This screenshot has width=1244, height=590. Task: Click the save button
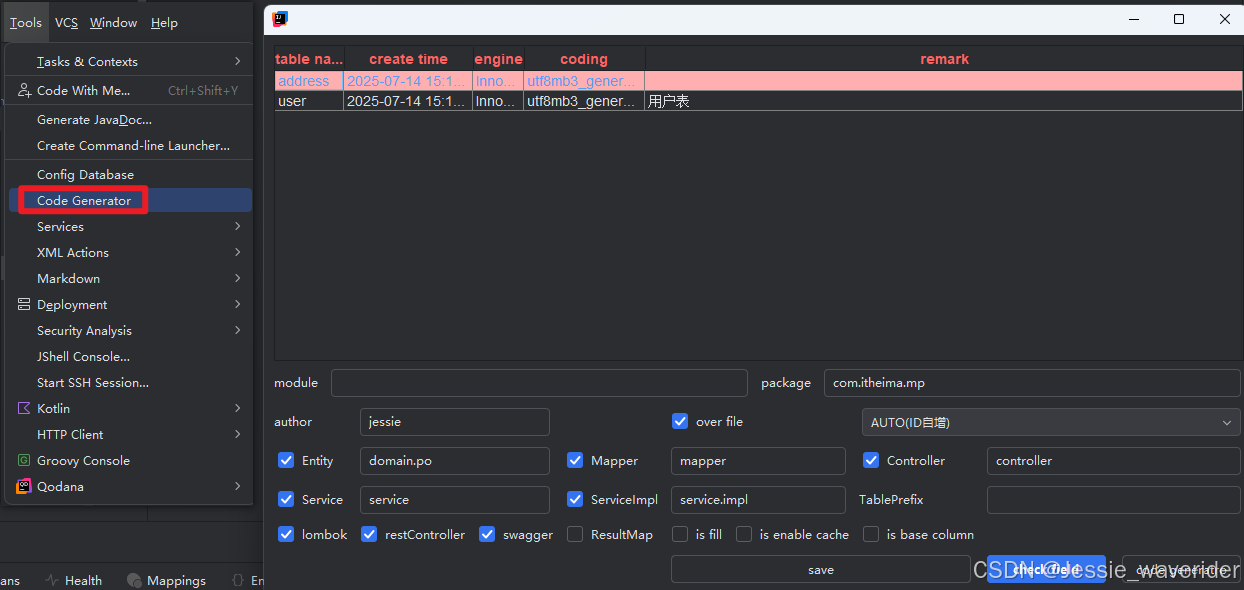(x=820, y=569)
